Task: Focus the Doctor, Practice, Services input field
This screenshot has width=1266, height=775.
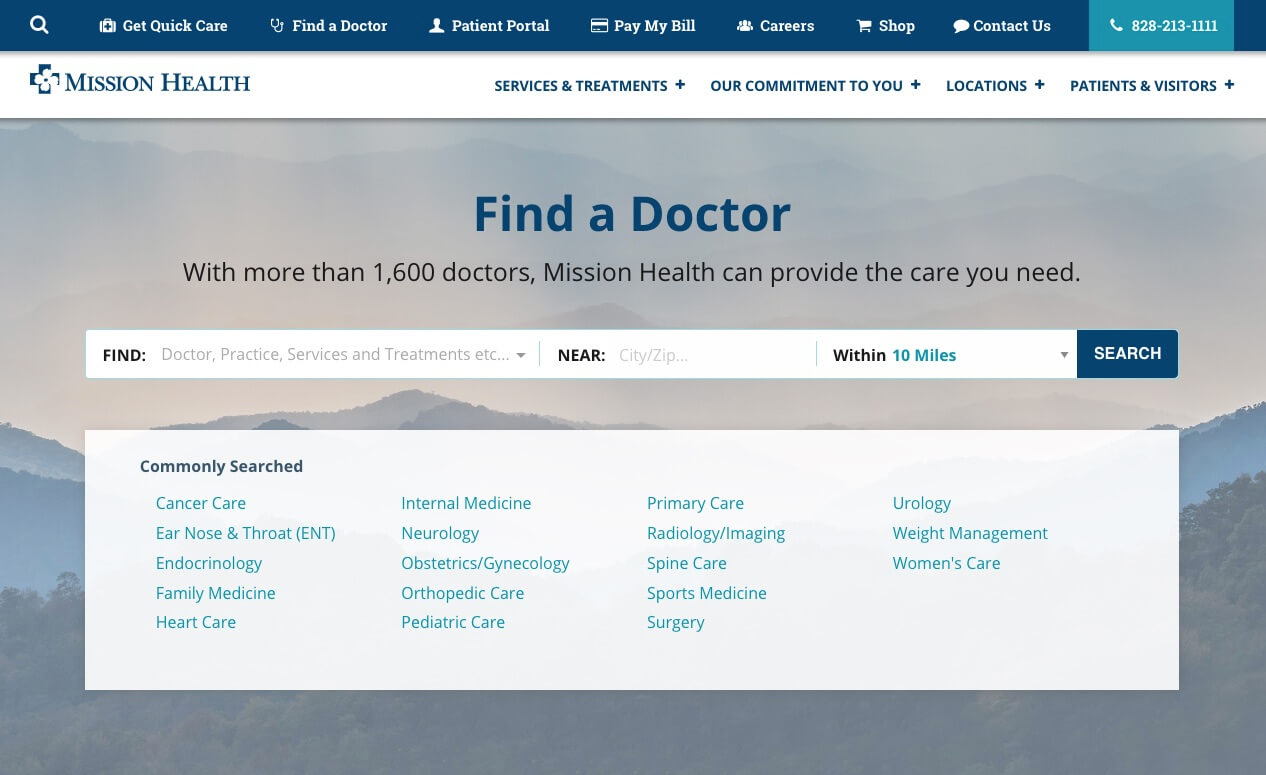Action: (335, 355)
